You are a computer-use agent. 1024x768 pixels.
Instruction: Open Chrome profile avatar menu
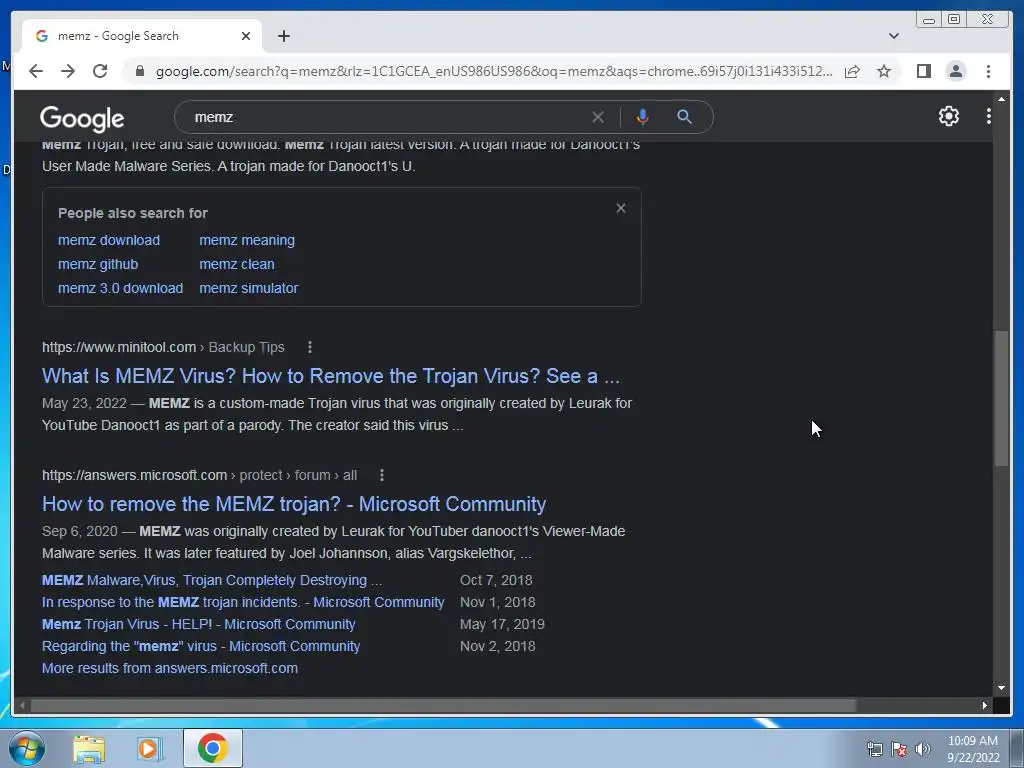(x=956, y=71)
